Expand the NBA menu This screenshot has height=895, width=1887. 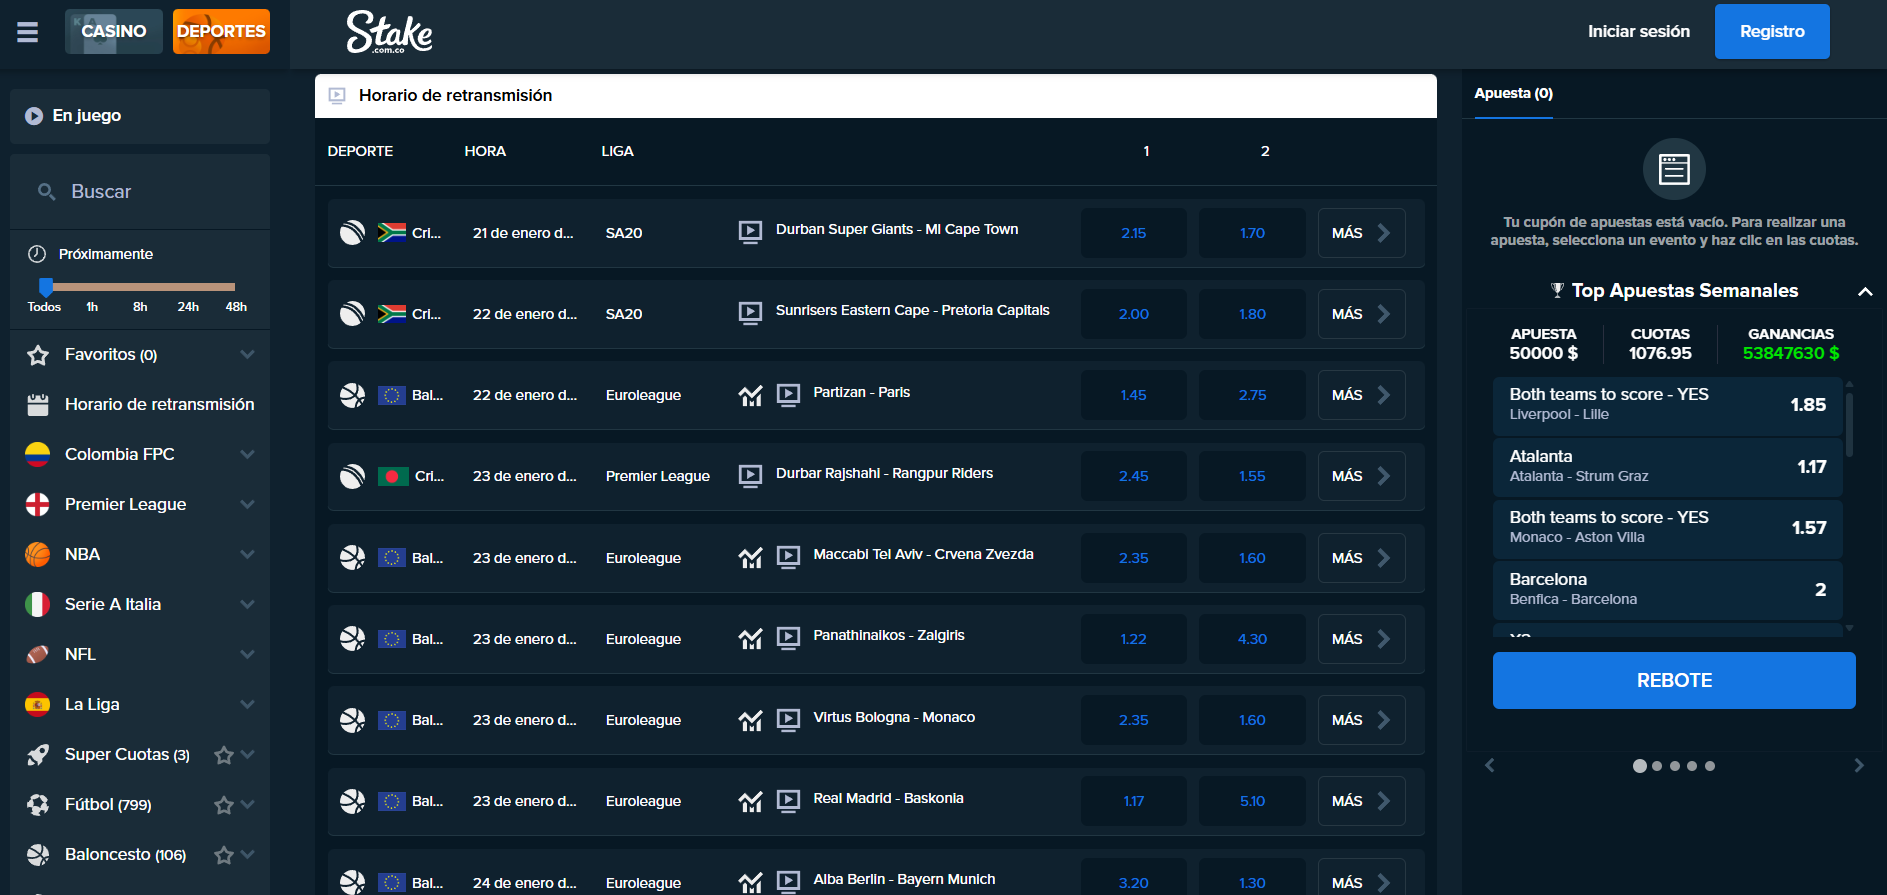[x=247, y=554]
